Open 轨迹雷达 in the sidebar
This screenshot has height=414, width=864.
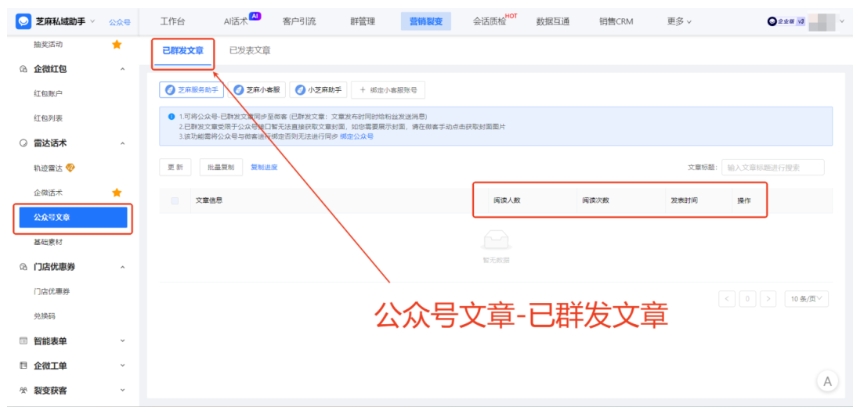point(48,168)
